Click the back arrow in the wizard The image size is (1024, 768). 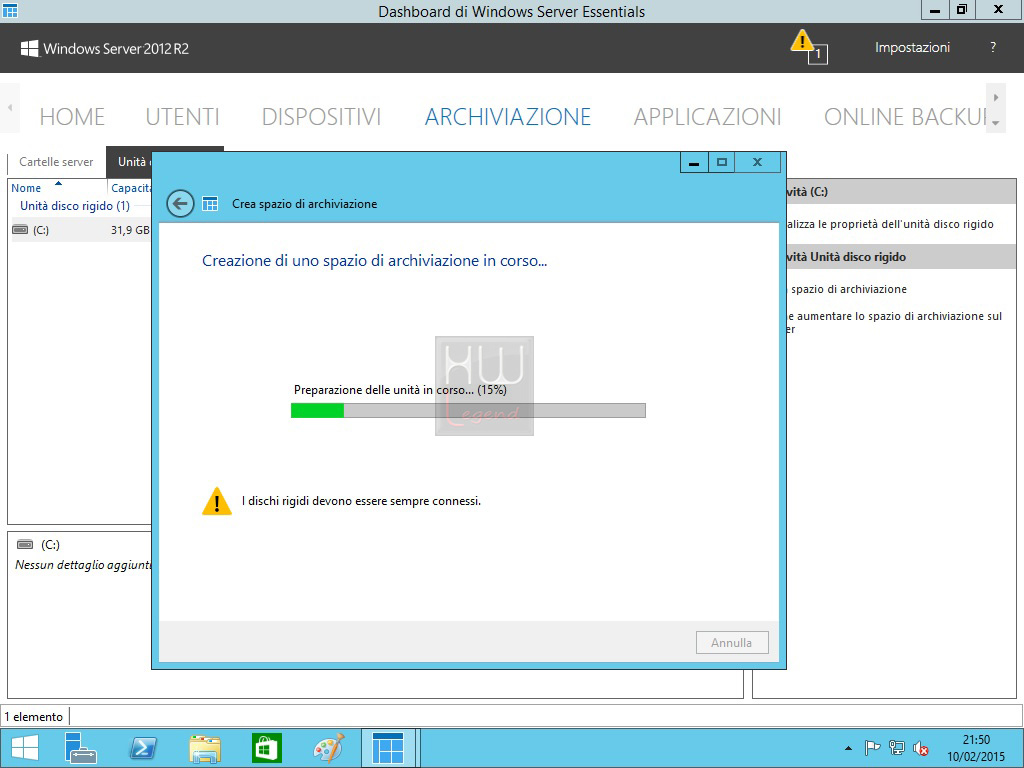click(x=180, y=204)
